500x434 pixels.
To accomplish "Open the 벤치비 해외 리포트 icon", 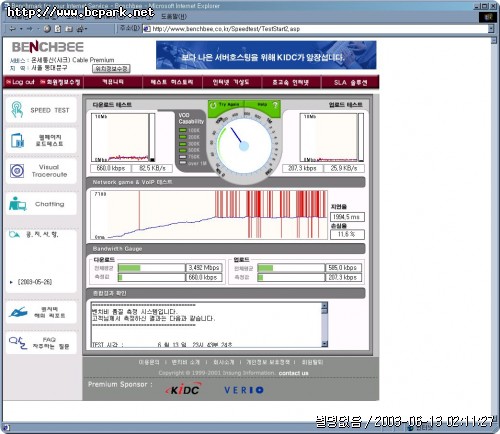I will click(x=18, y=312).
